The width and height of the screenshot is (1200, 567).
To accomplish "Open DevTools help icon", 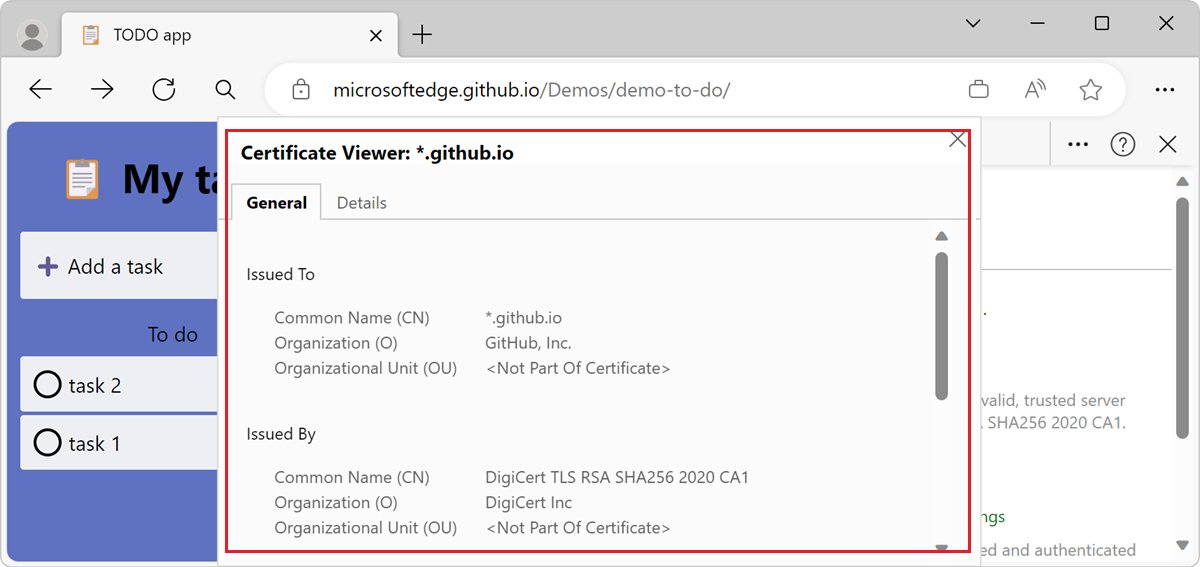I will 1123,144.
